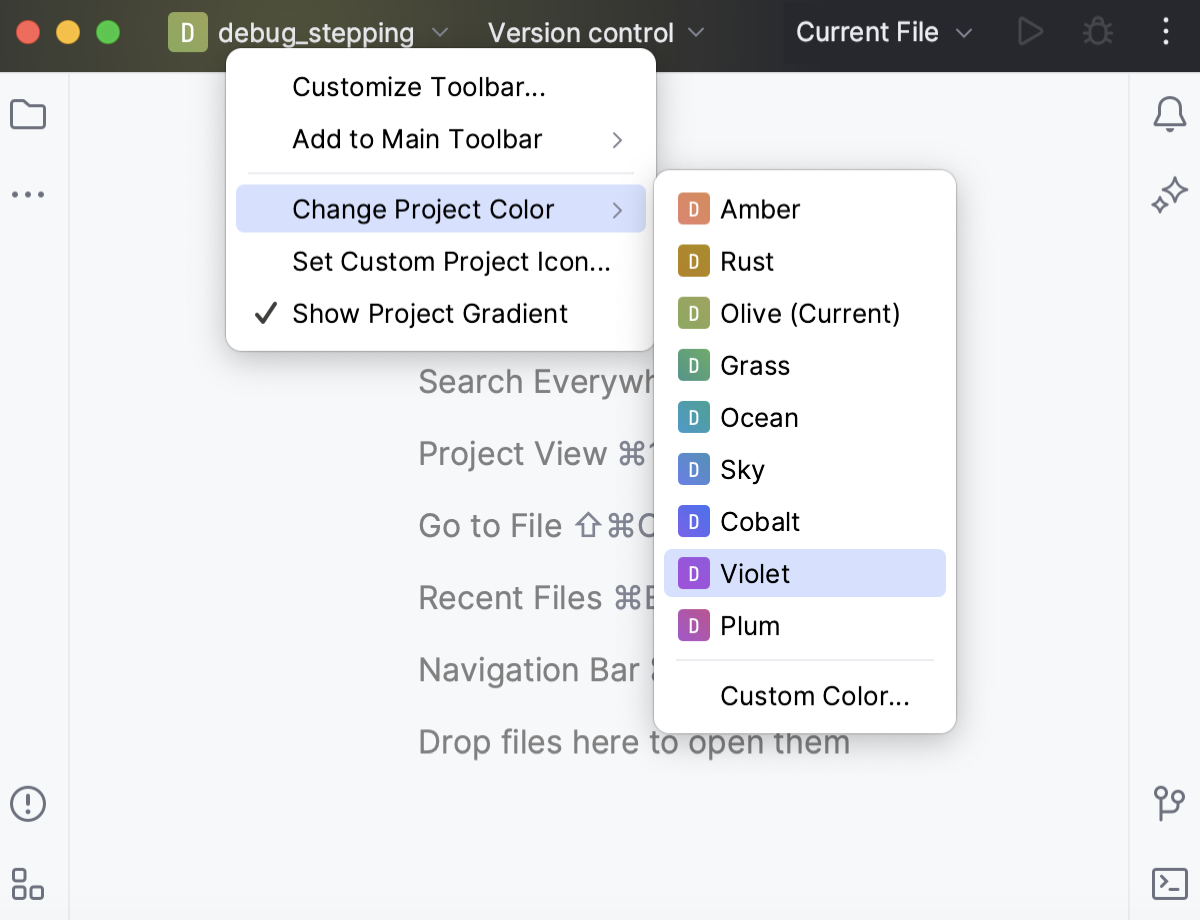Open the AI Assistant panel
Viewport: 1200px width, 920px height.
pos(1168,194)
